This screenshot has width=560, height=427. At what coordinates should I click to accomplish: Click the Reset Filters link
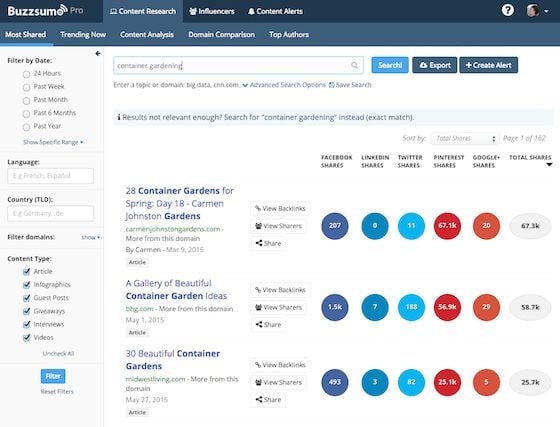click(57, 392)
